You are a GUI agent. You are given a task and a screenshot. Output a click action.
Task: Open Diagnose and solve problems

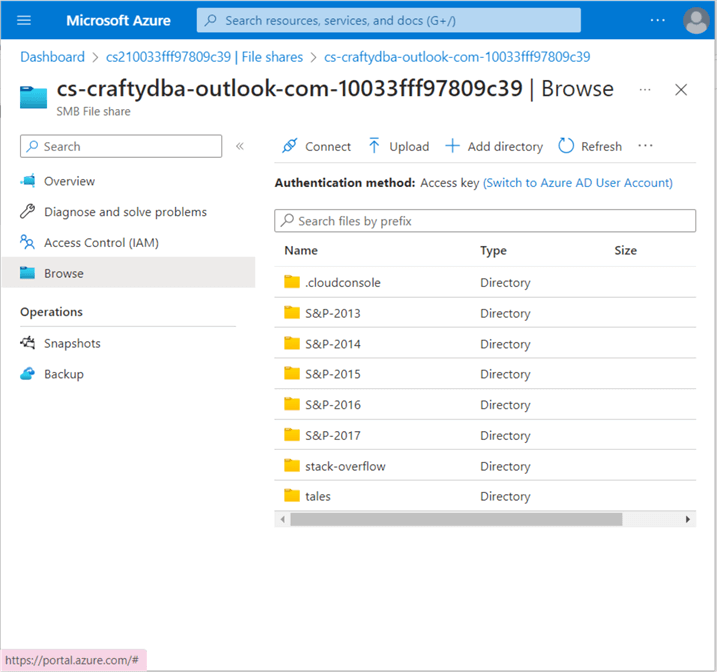(x=125, y=212)
